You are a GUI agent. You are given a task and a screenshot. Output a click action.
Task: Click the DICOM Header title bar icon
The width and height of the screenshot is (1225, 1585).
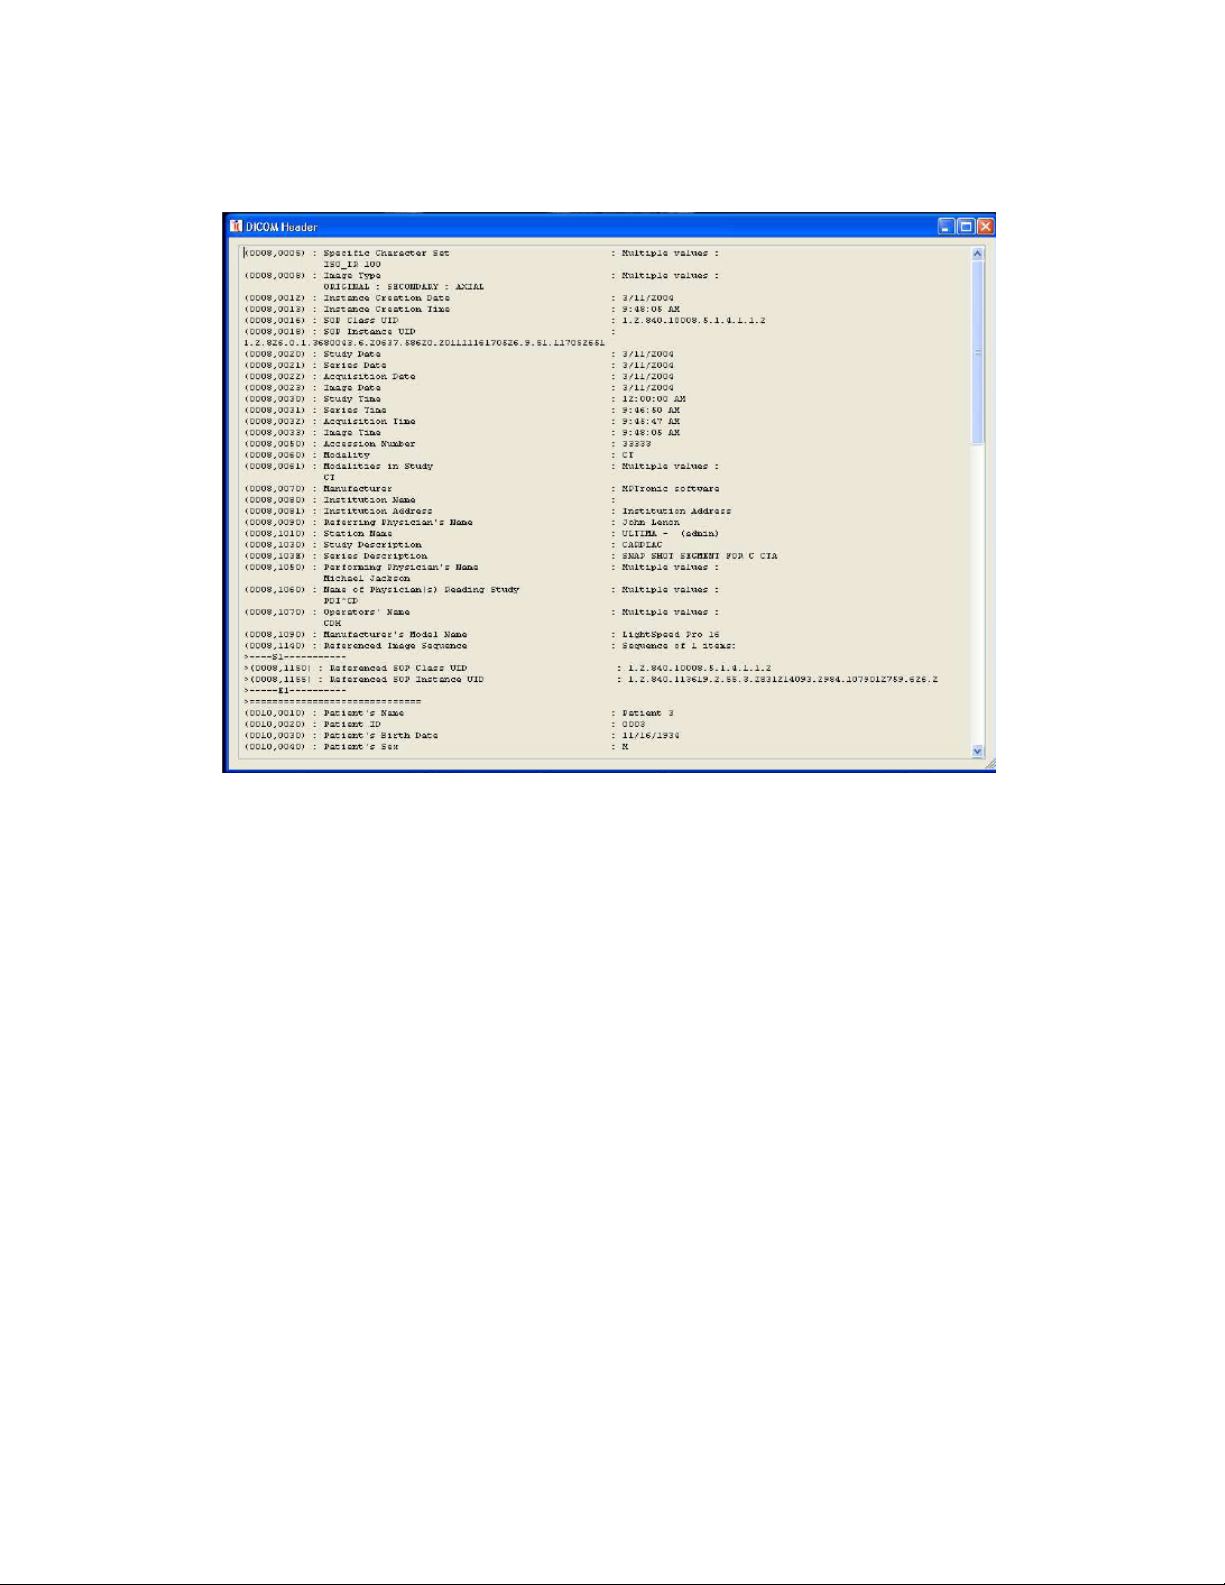pyautogui.click(x=236, y=226)
